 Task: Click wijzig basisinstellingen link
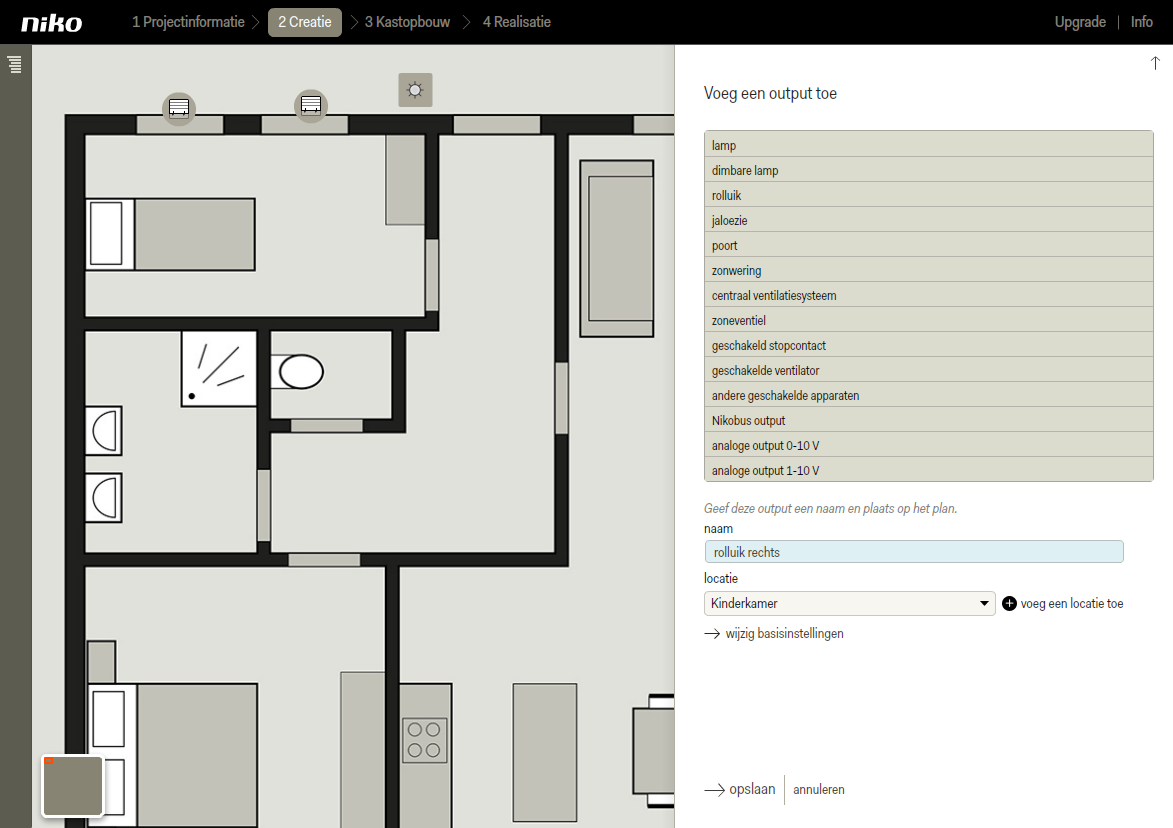(784, 634)
